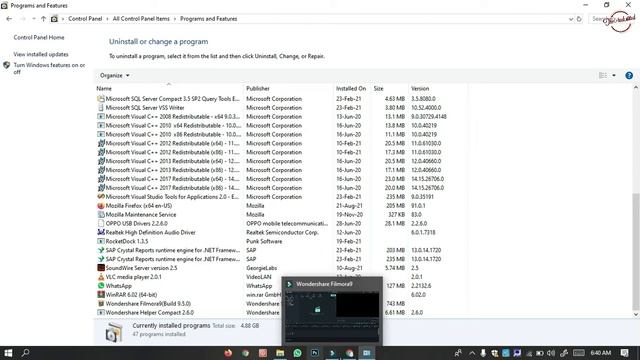Open the address bar history dropdown
640x360 pixels.
[x=571, y=19]
